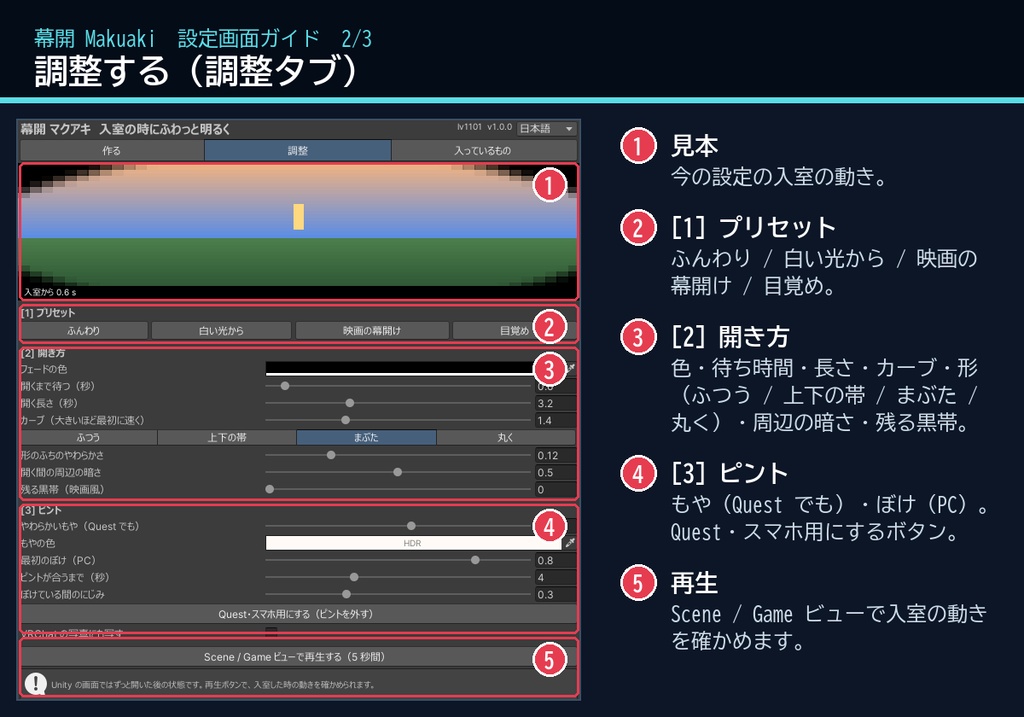Click the 開く長さ value field 3.2
1024x717 pixels.
pos(555,403)
